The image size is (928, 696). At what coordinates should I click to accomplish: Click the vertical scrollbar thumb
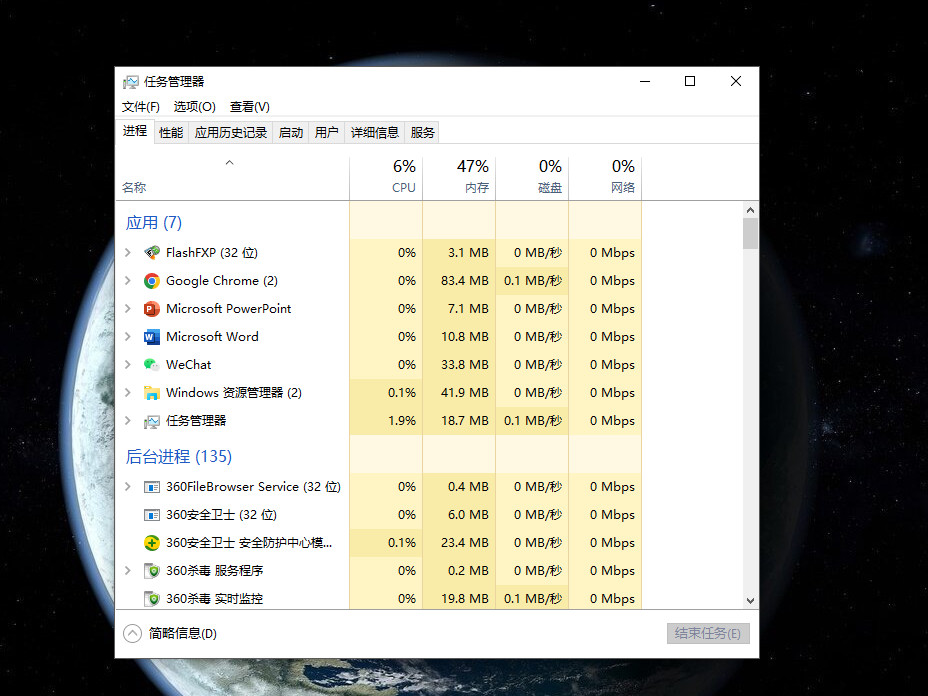click(x=750, y=234)
